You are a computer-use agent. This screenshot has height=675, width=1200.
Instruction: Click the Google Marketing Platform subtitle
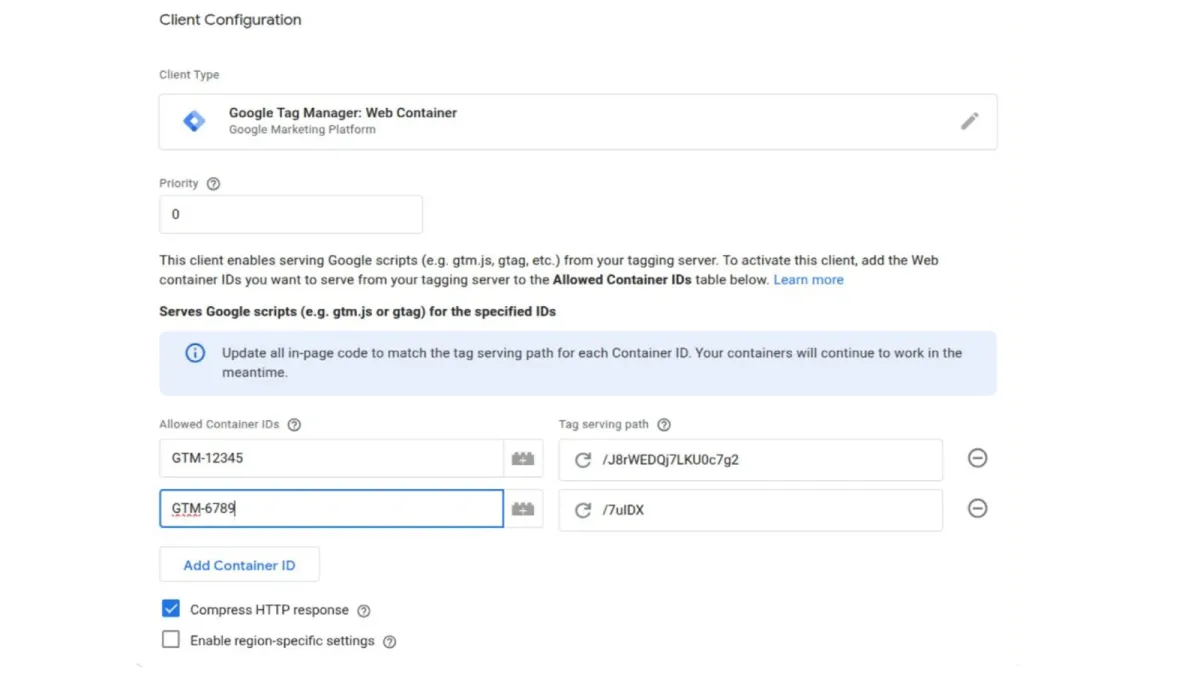click(x=302, y=130)
